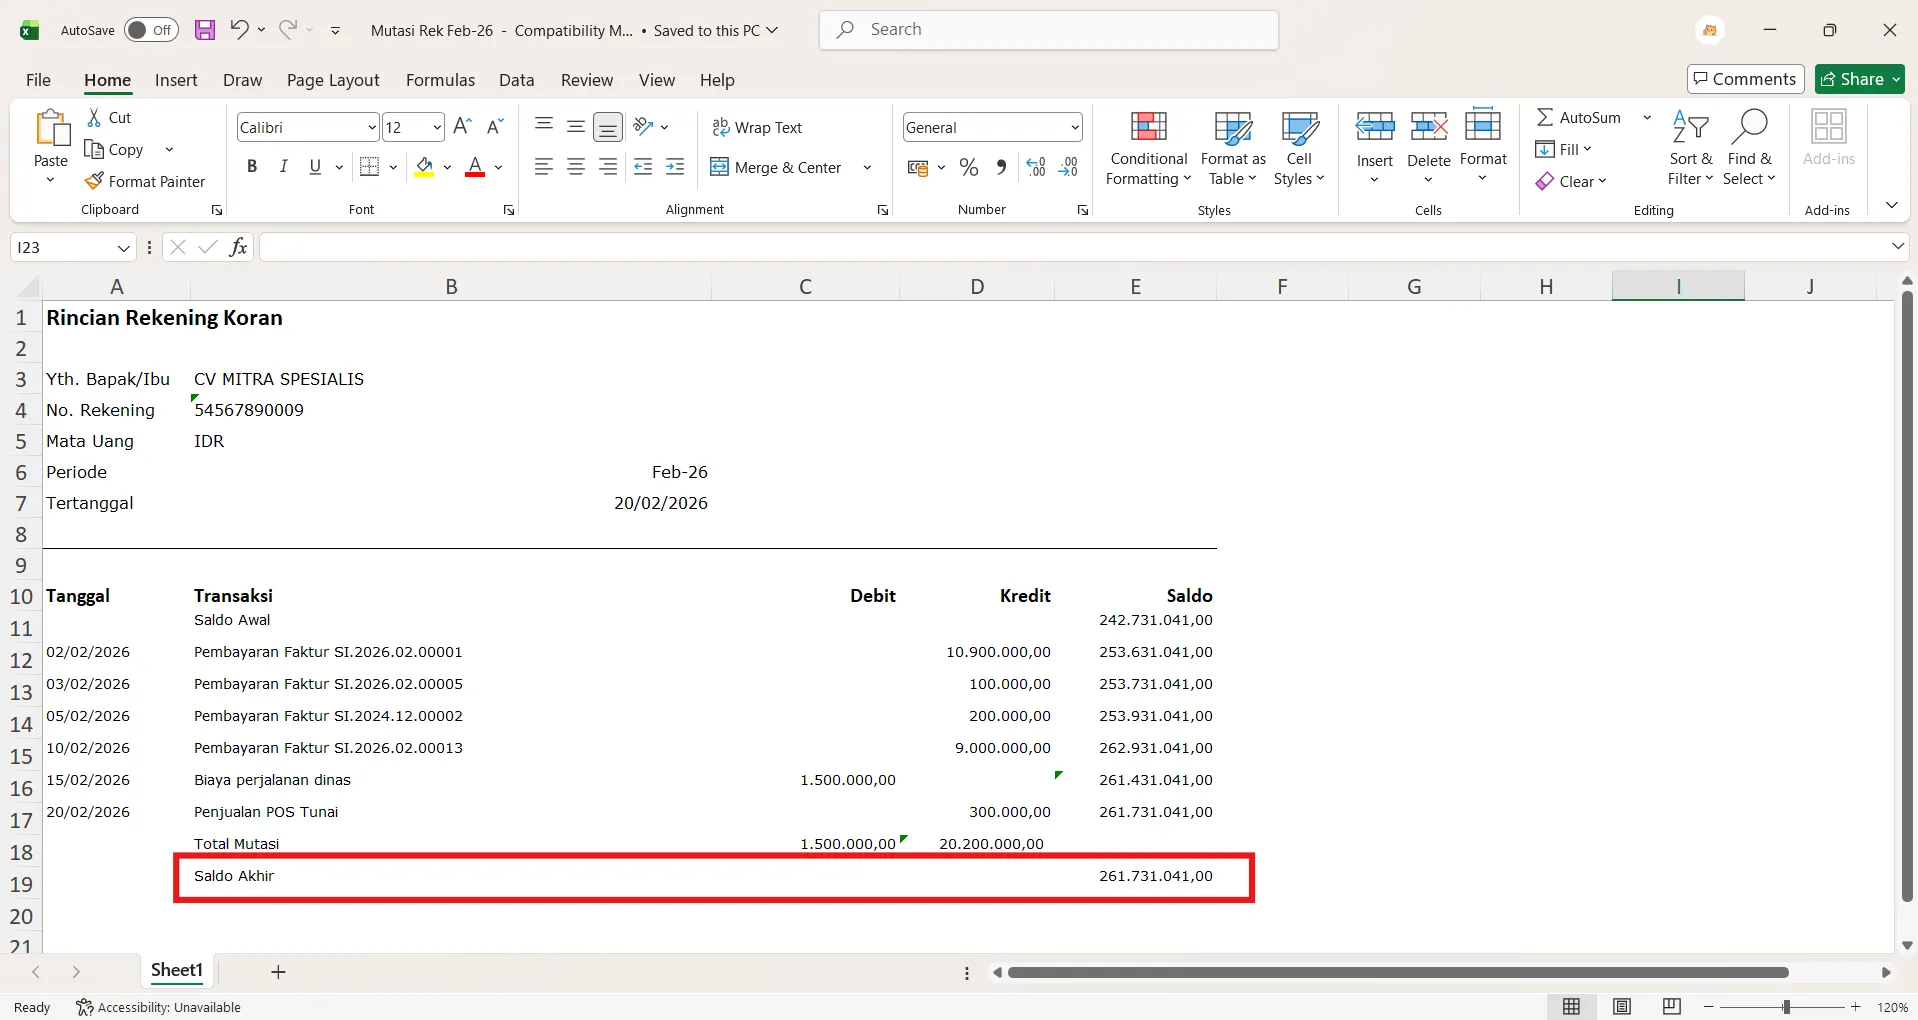This screenshot has width=1918, height=1020.
Task: Apply Percent Style number format
Action: point(968,167)
